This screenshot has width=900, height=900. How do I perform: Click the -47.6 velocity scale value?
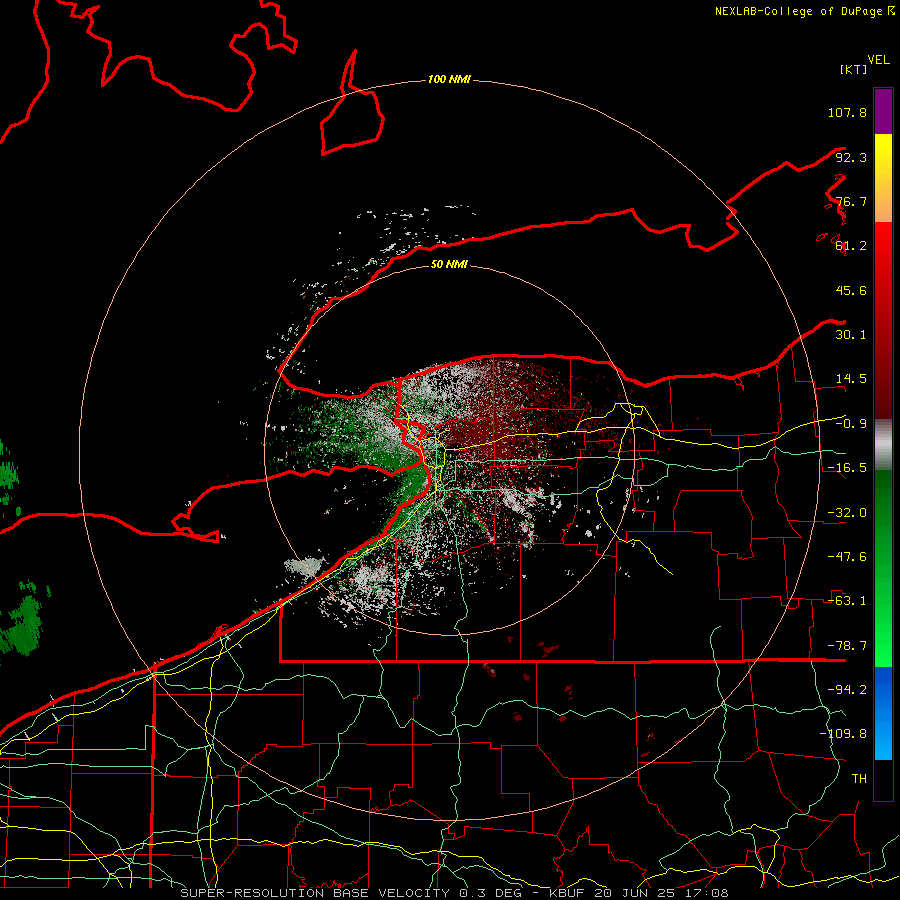tap(847, 557)
